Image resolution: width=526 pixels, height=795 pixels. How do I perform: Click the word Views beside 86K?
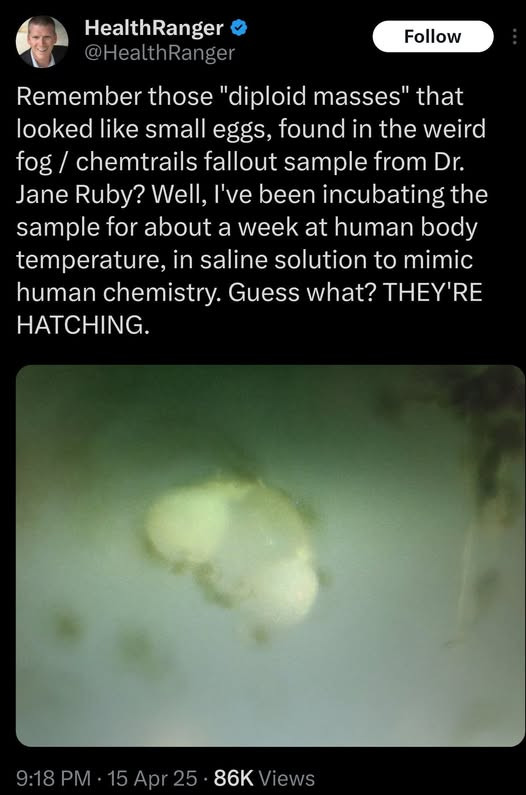tap(287, 778)
